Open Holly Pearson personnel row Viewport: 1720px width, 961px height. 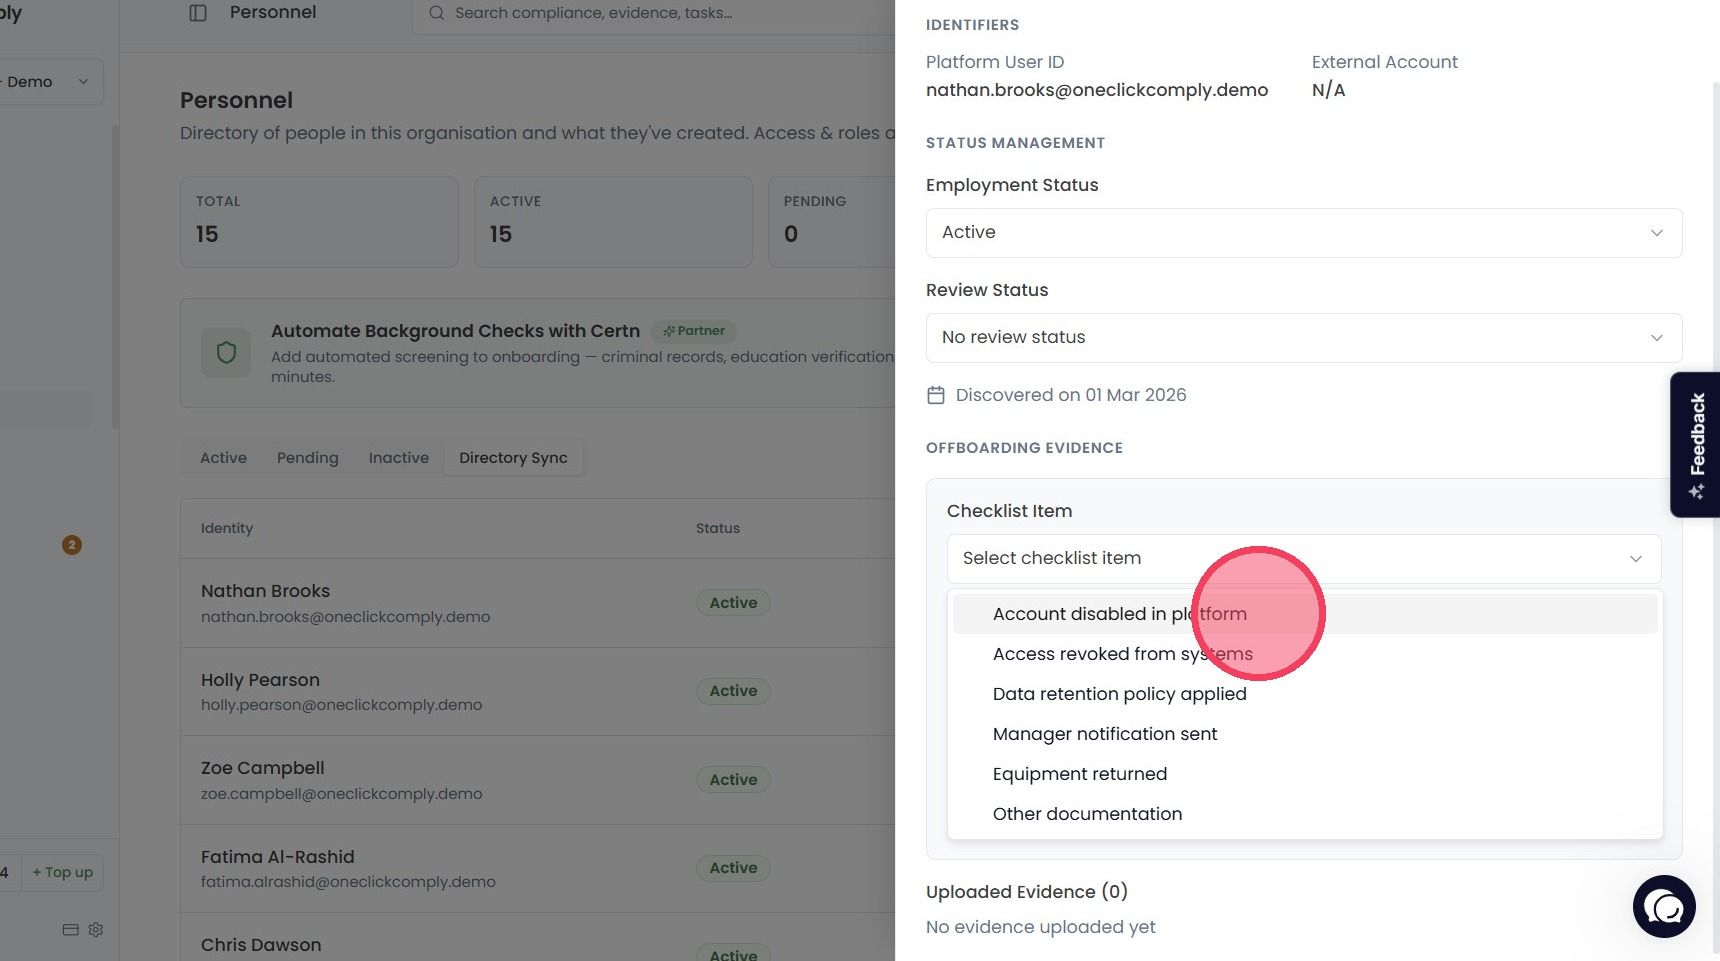tap(538, 692)
